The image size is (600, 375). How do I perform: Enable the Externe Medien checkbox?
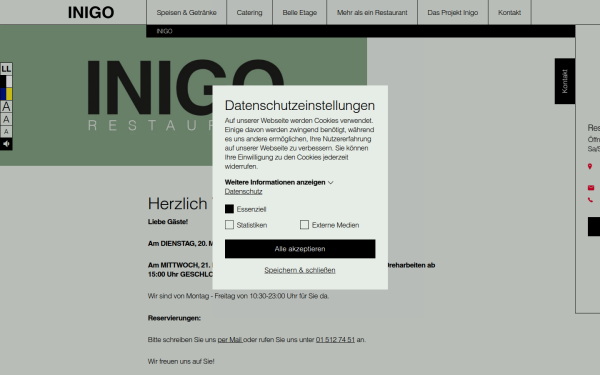[x=304, y=225]
